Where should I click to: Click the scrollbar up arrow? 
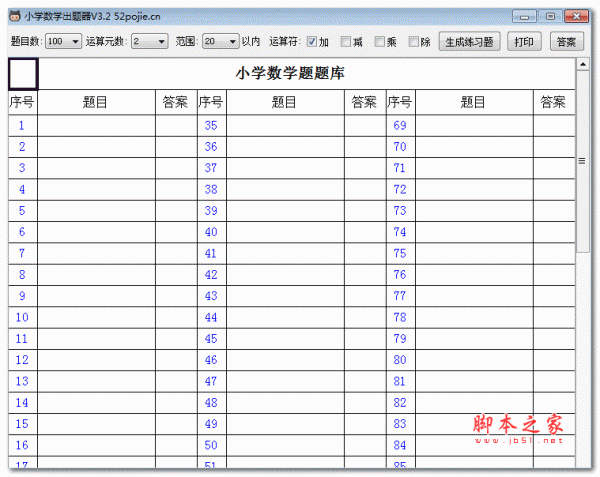click(x=582, y=64)
